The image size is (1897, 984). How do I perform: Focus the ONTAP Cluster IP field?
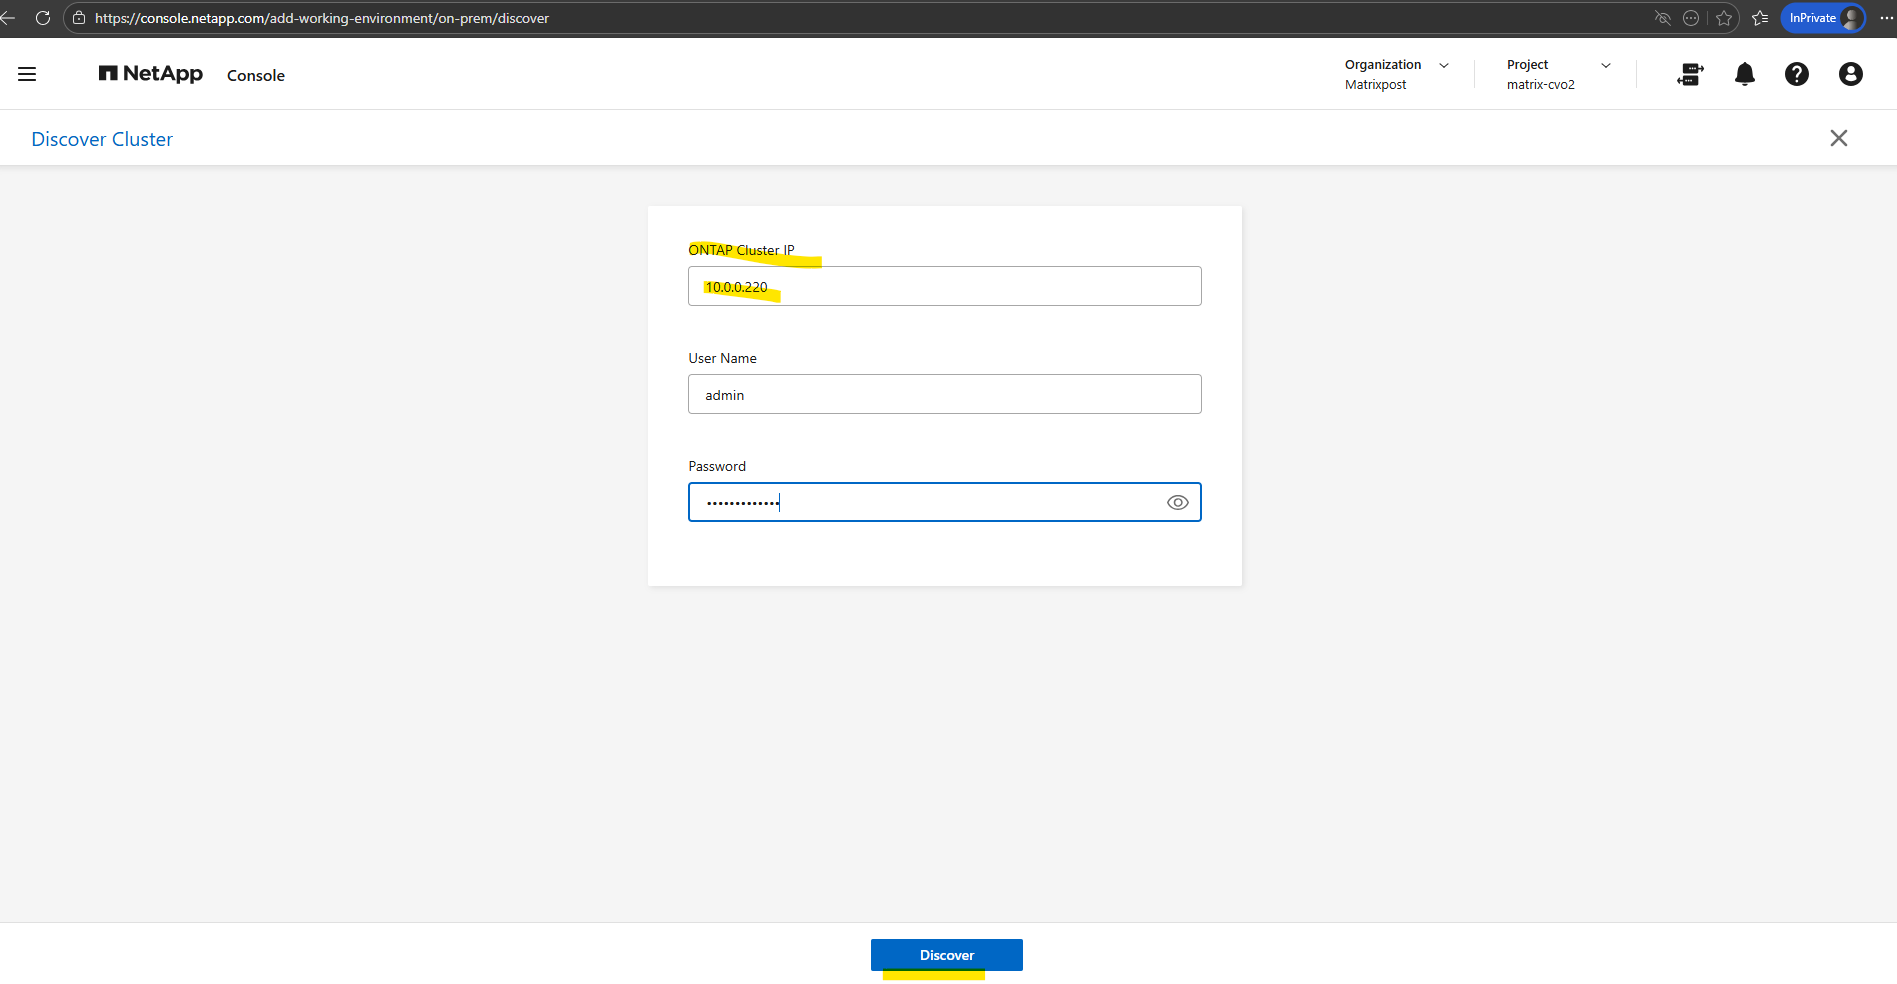945,286
